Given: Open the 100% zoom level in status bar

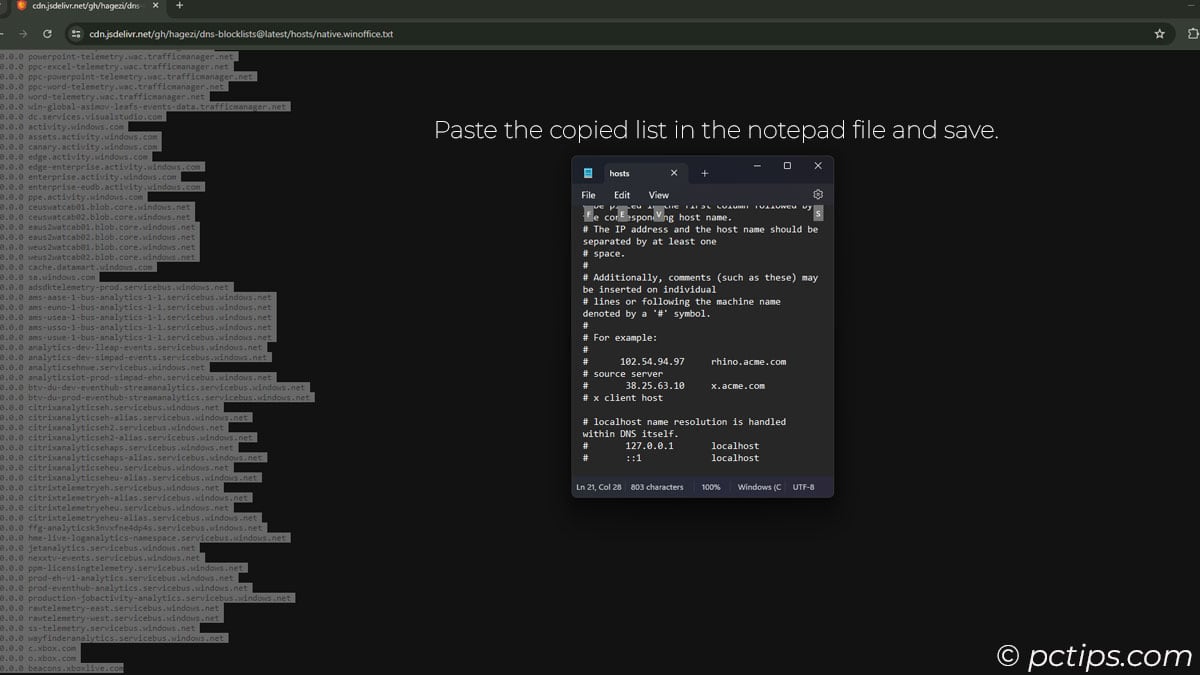Looking at the screenshot, I should point(711,487).
